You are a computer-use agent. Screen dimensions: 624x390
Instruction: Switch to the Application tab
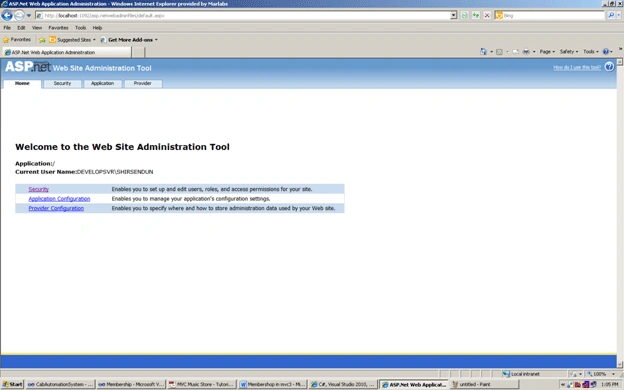(102, 84)
